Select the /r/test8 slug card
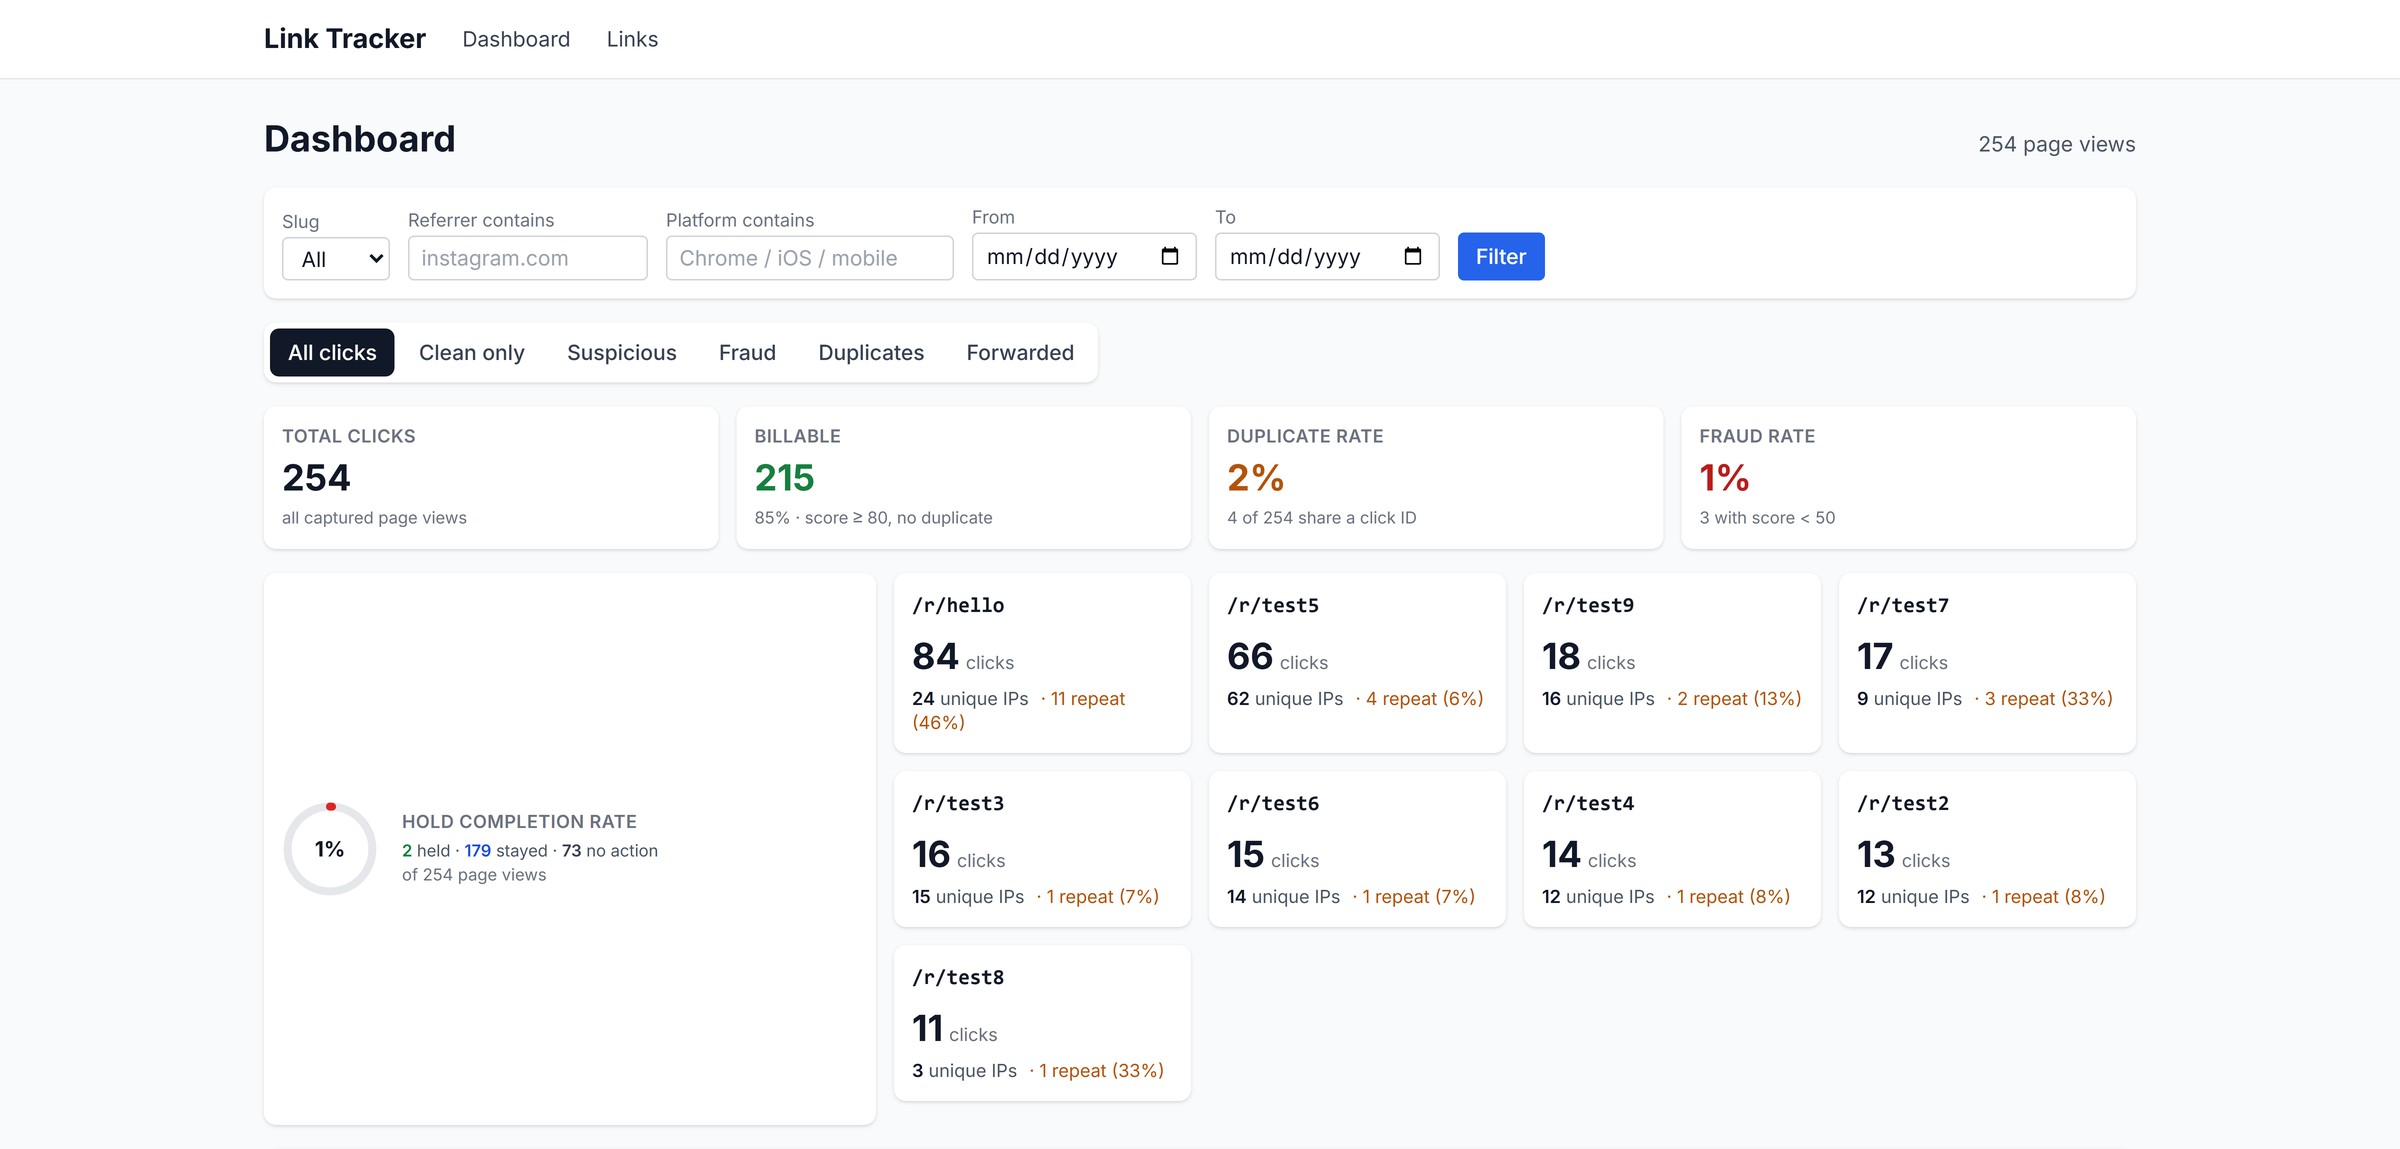 (1042, 1023)
